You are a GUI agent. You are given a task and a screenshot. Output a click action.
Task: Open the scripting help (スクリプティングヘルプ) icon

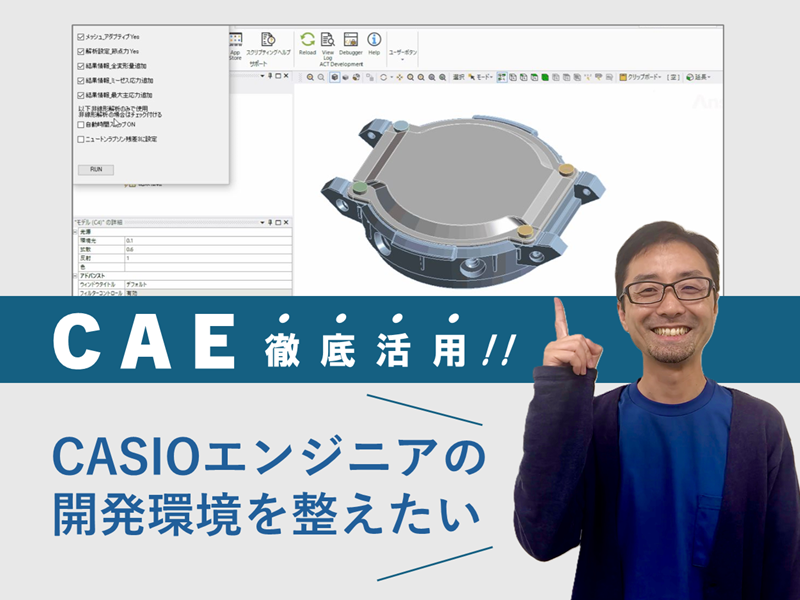[267, 40]
